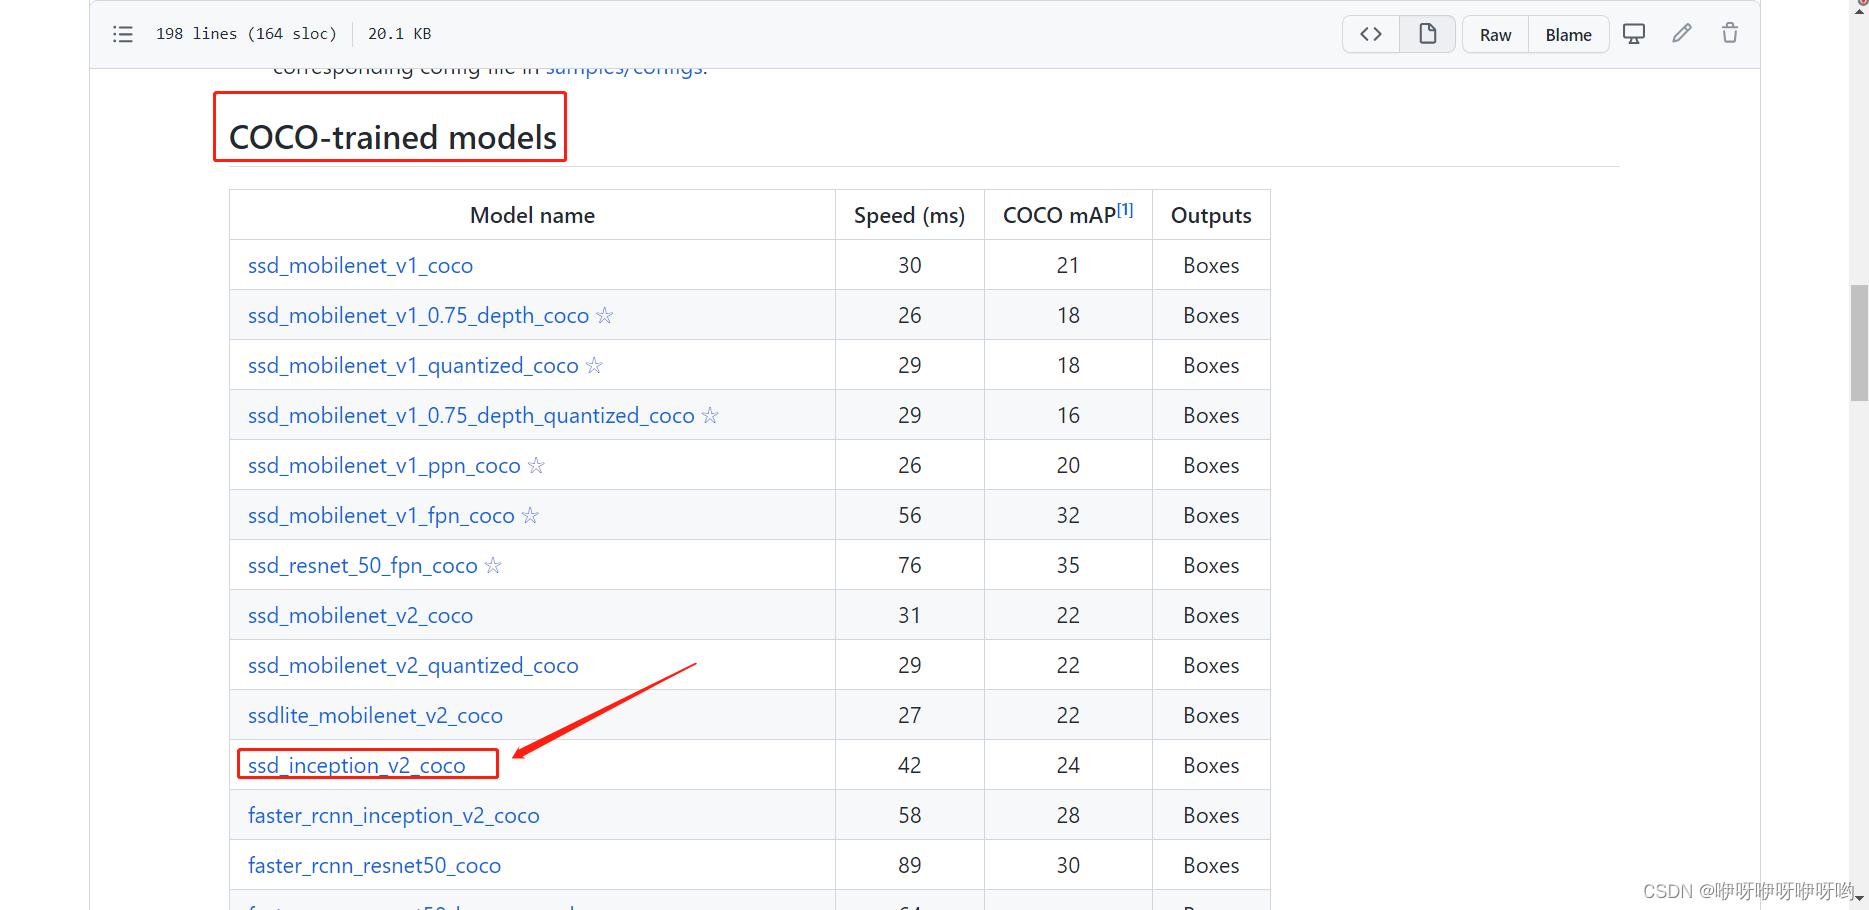Open ssd_mobilenet_v2_quantized_coco link

413,665
